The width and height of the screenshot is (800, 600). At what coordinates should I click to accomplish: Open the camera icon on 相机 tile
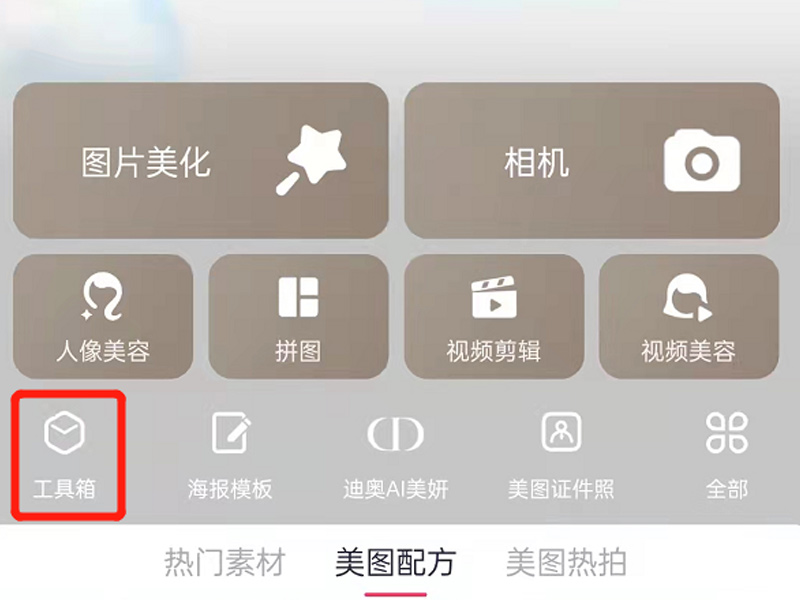click(702, 160)
